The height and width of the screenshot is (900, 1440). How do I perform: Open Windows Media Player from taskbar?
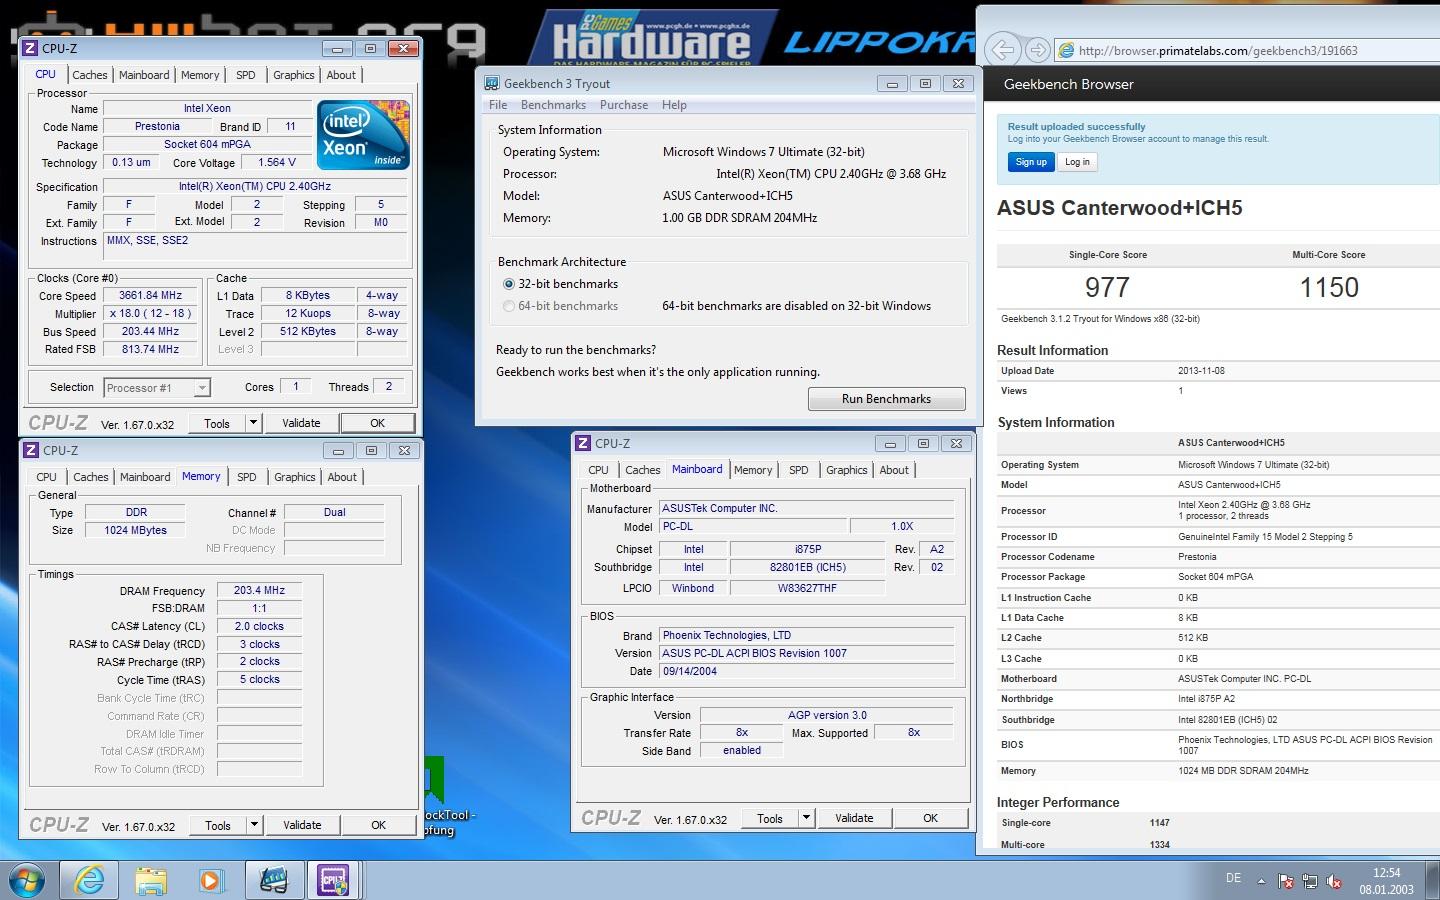point(210,880)
